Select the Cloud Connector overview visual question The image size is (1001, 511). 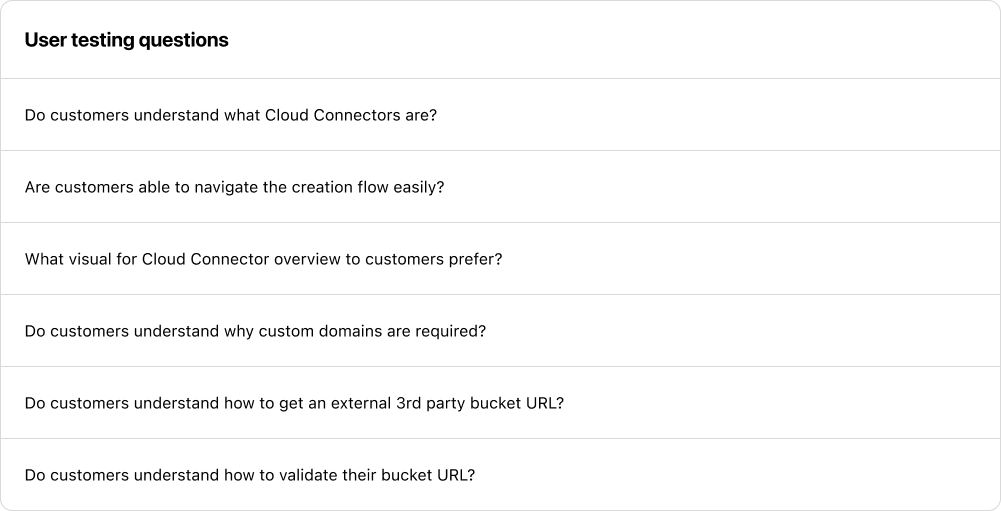263,259
